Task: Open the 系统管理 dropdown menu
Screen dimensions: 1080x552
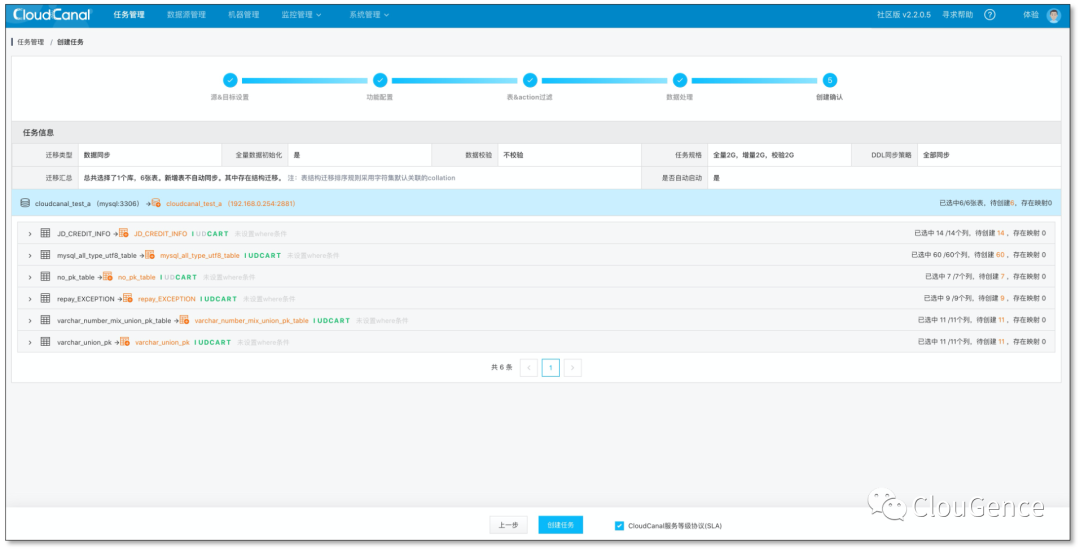Action: pyautogui.click(x=368, y=14)
